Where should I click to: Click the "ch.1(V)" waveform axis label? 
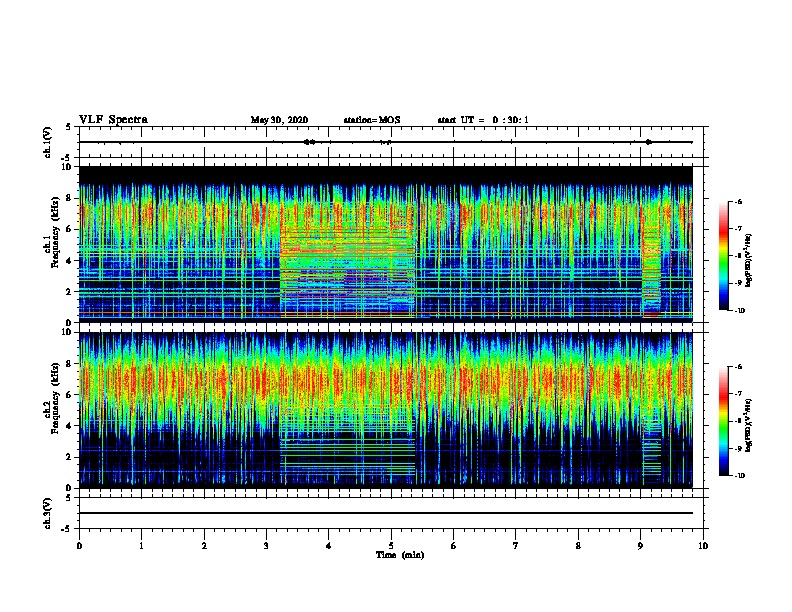(48, 142)
